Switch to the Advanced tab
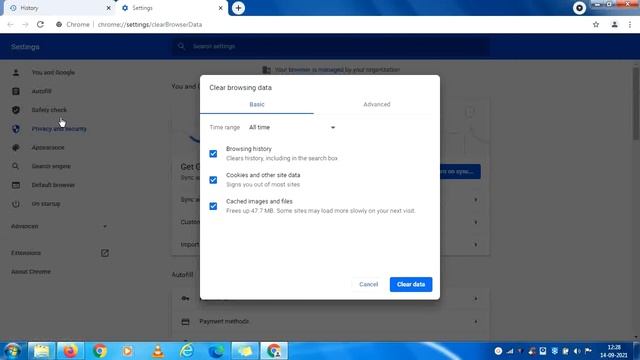Image resolution: width=640 pixels, height=360 pixels. [377, 104]
